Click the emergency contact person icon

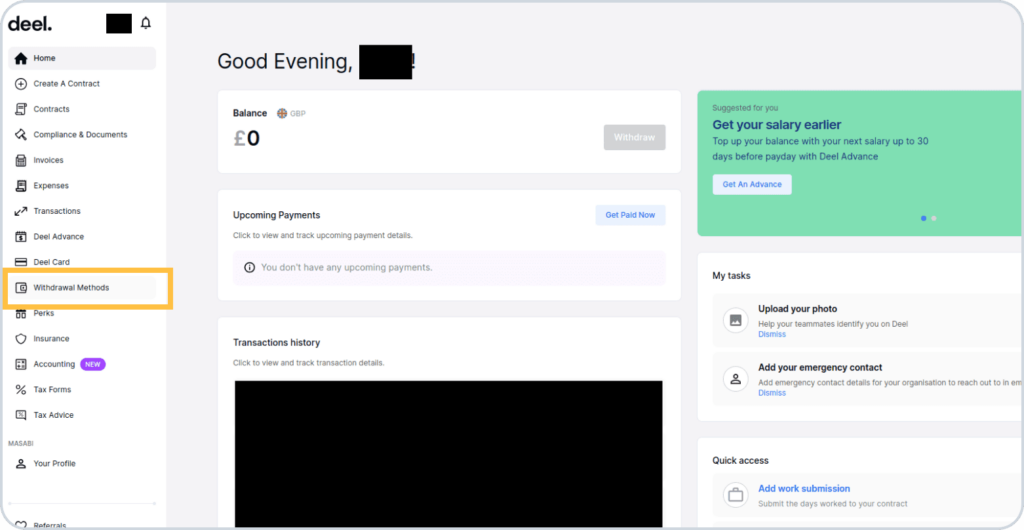(x=735, y=379)
